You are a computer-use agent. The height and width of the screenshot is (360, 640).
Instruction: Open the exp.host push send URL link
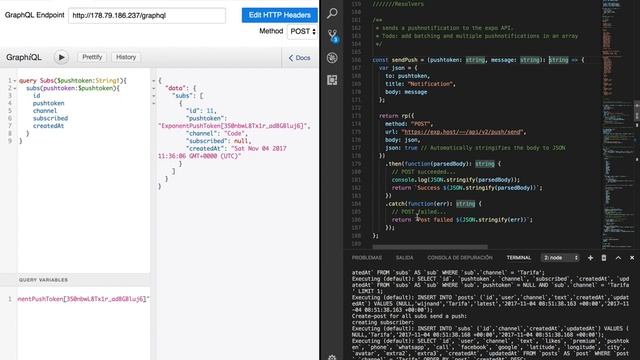point(463,132)
